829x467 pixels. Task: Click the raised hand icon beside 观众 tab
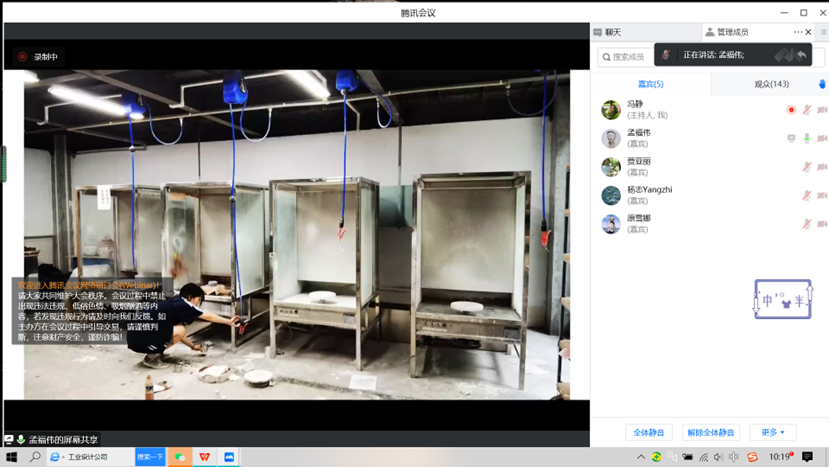[822, 84]
